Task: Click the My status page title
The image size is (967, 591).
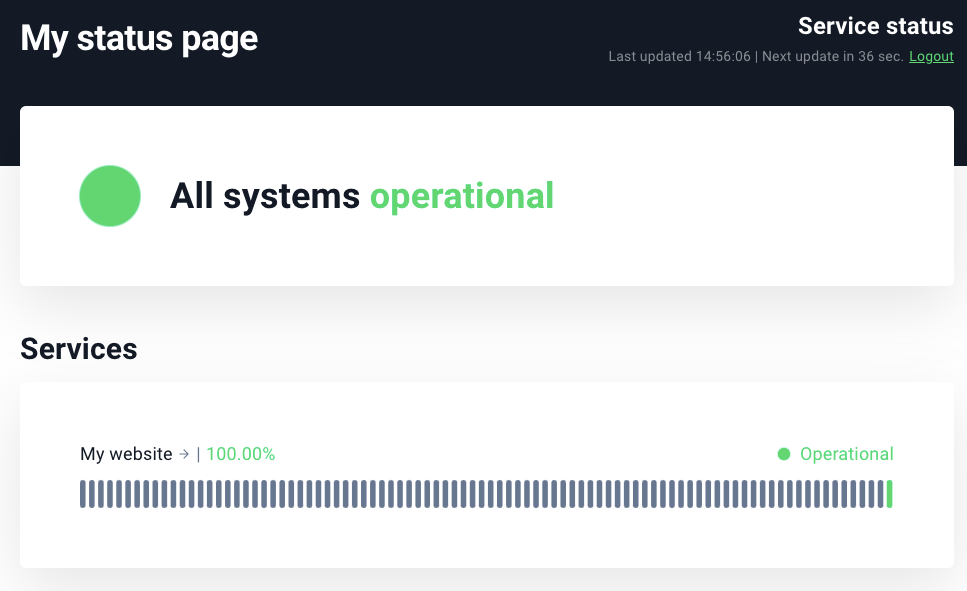Action: pos(139,38)
